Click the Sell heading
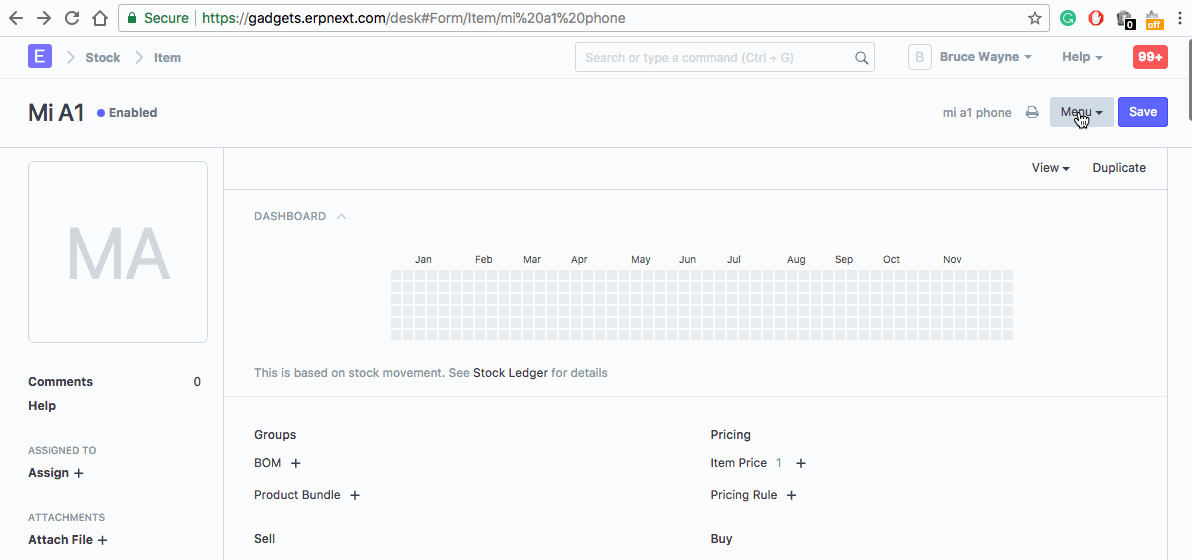This screenshot has width=1192, height=560. pyautogui.click(x=265, y=539)
